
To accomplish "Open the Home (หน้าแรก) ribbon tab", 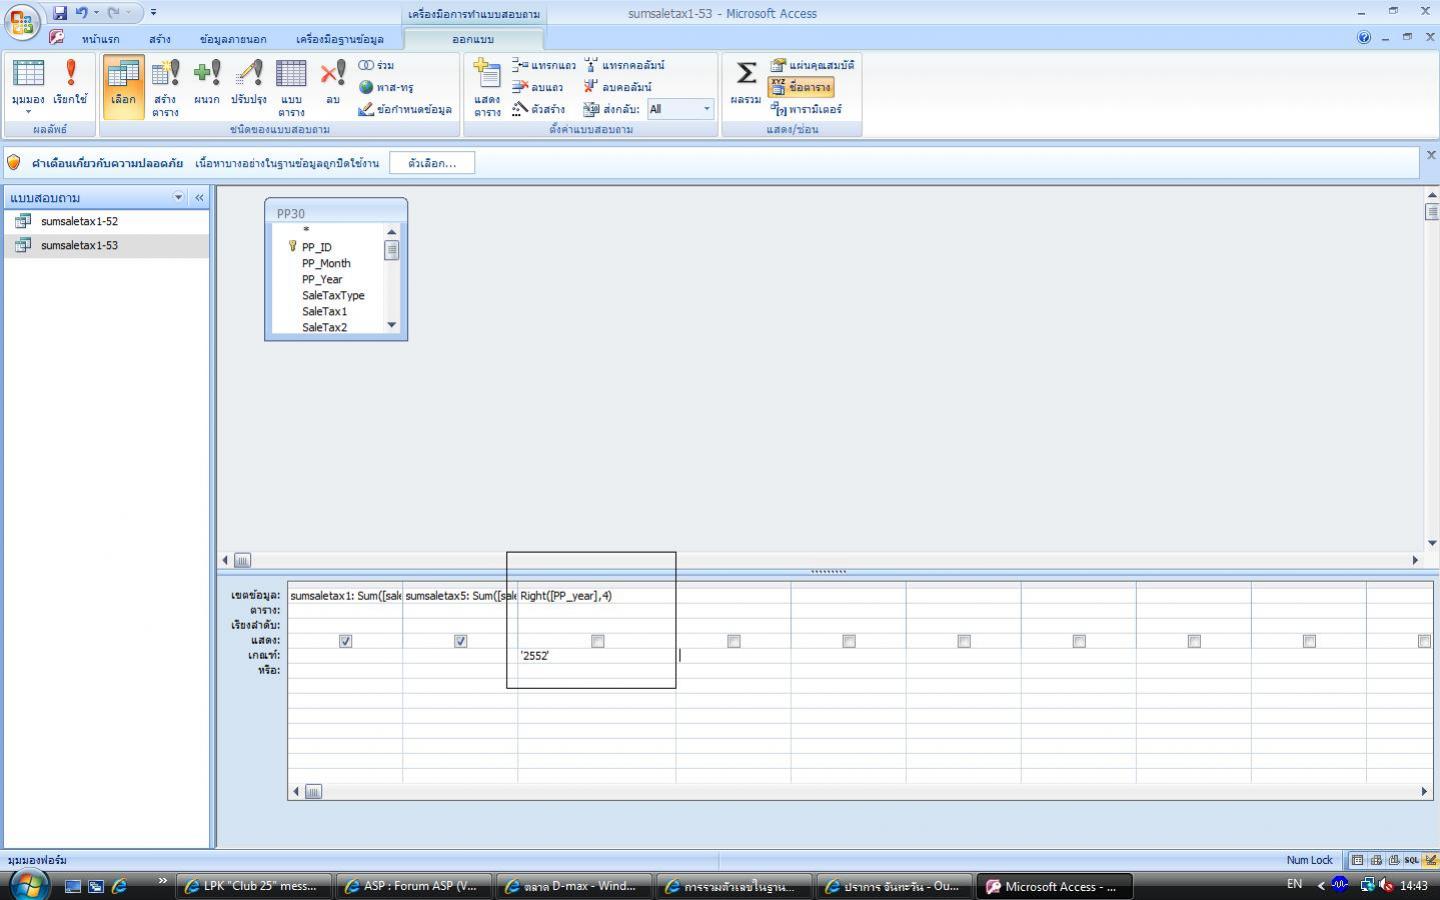I will point(100,39).
